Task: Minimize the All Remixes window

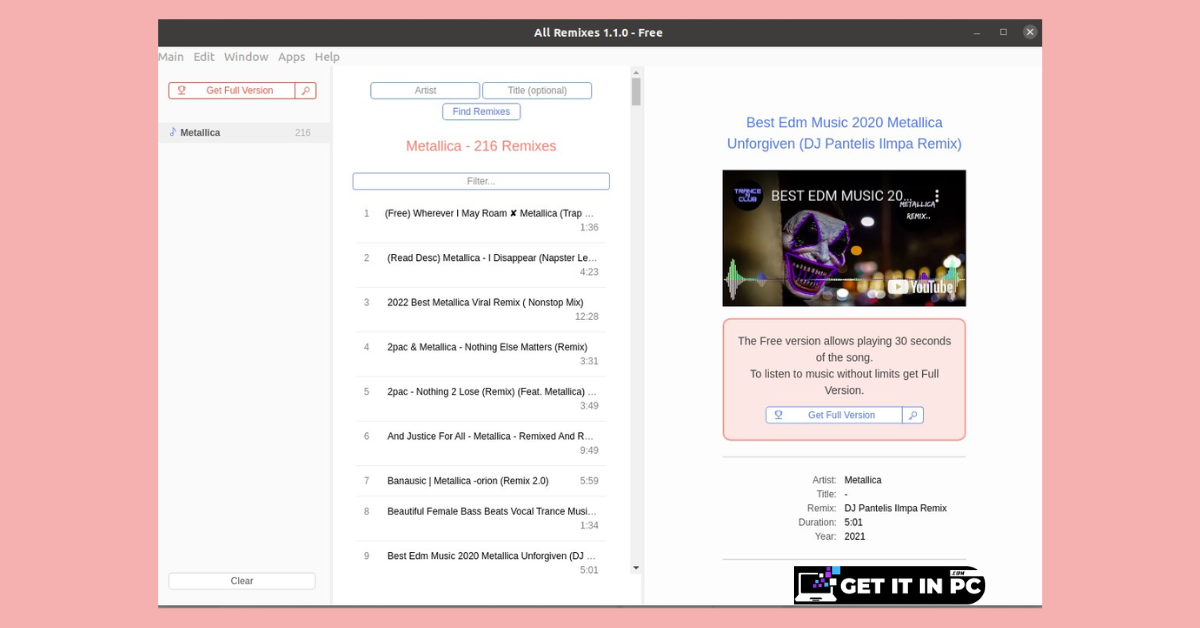Action: coord(977,32)
